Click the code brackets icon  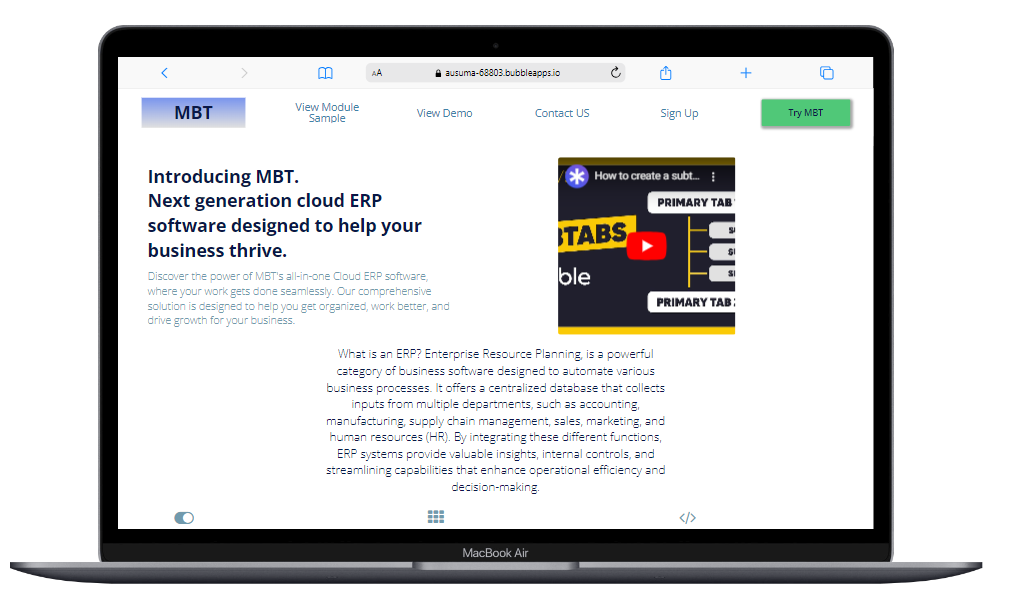(687, 518)
